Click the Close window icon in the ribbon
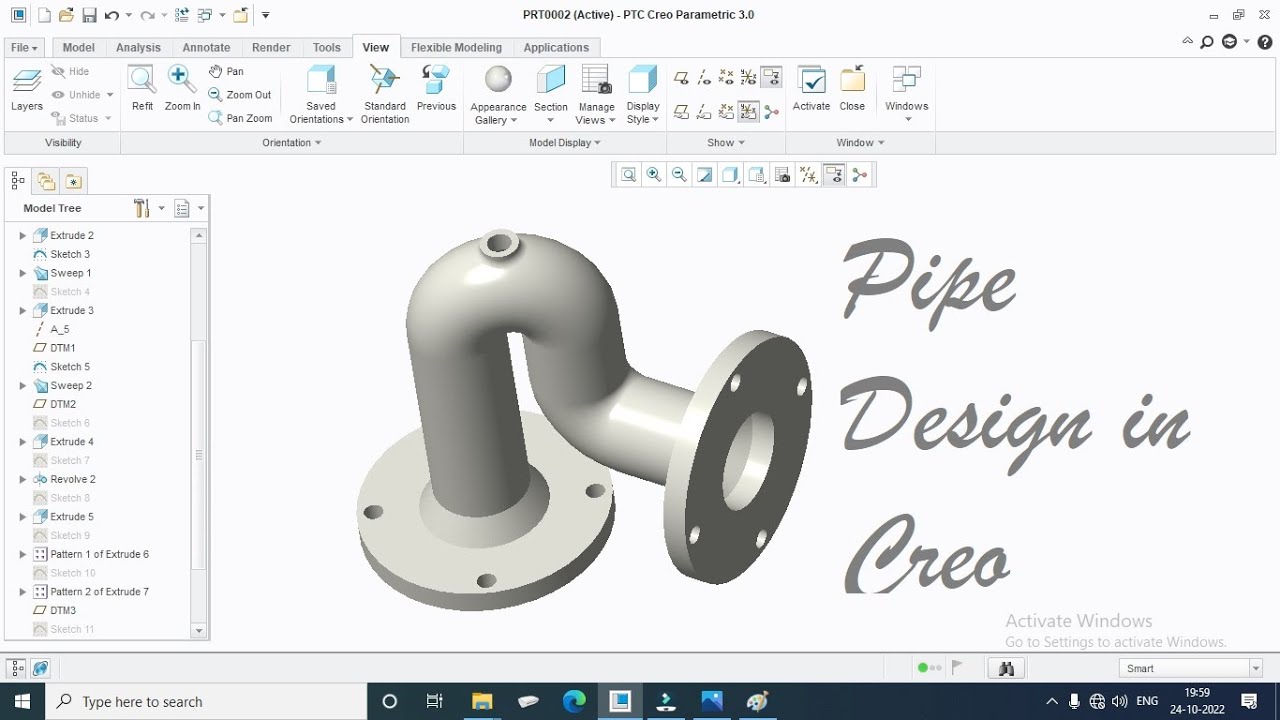This screenshot has width=1280, height=720. (852, 89)
